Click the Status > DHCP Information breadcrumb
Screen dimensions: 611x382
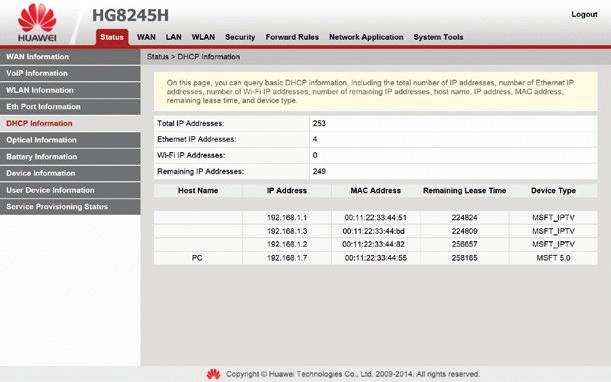pyautogui.click(x=193, y=57)
